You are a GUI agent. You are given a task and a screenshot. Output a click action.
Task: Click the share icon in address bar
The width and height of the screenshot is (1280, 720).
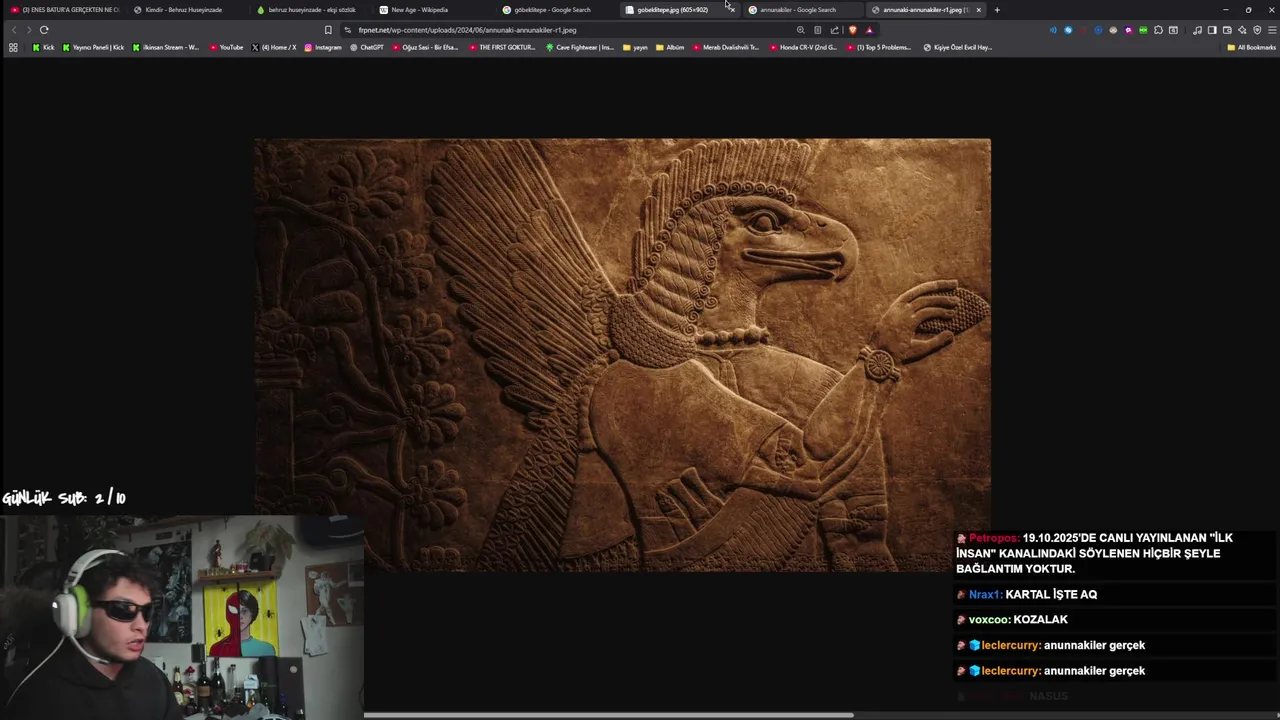click(x=834, y=30)
